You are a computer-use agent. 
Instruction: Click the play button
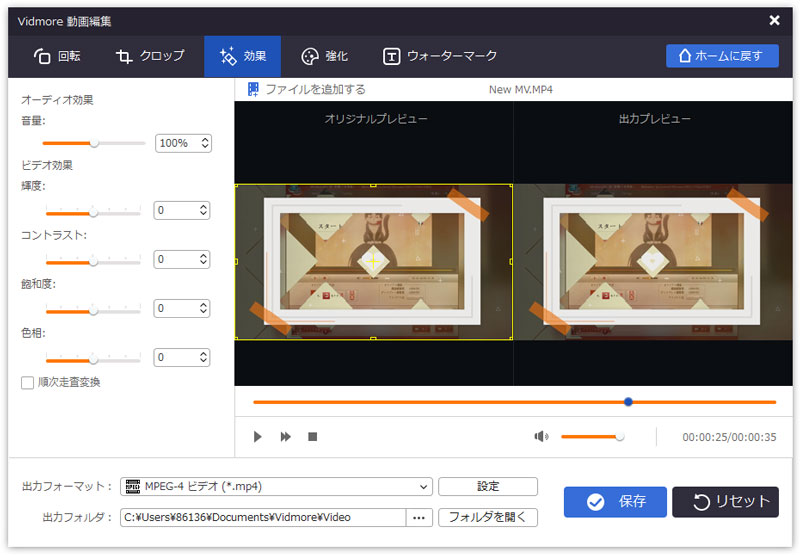tap(258, 437)
